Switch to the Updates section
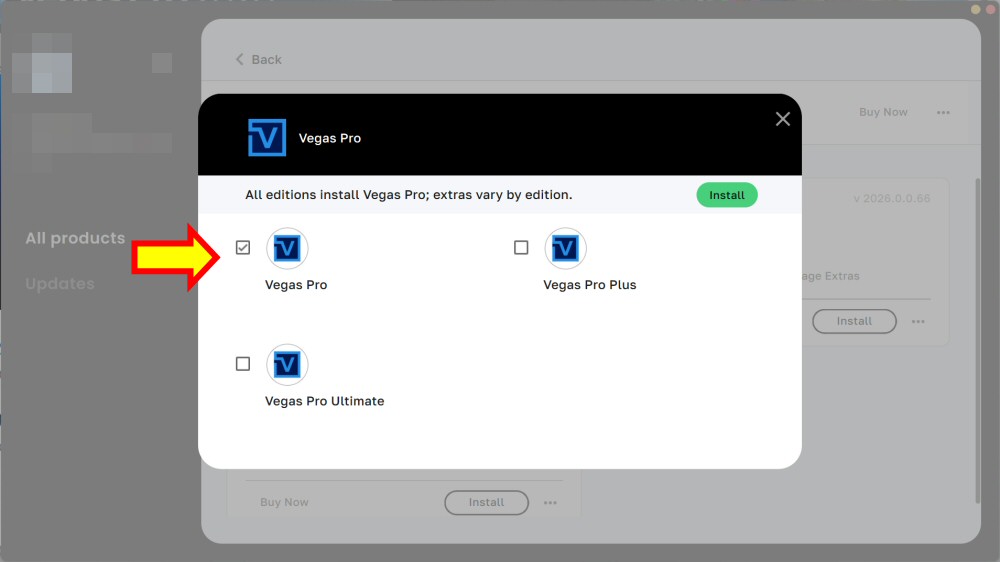1000x562 pixels. [x=60, y=284]
